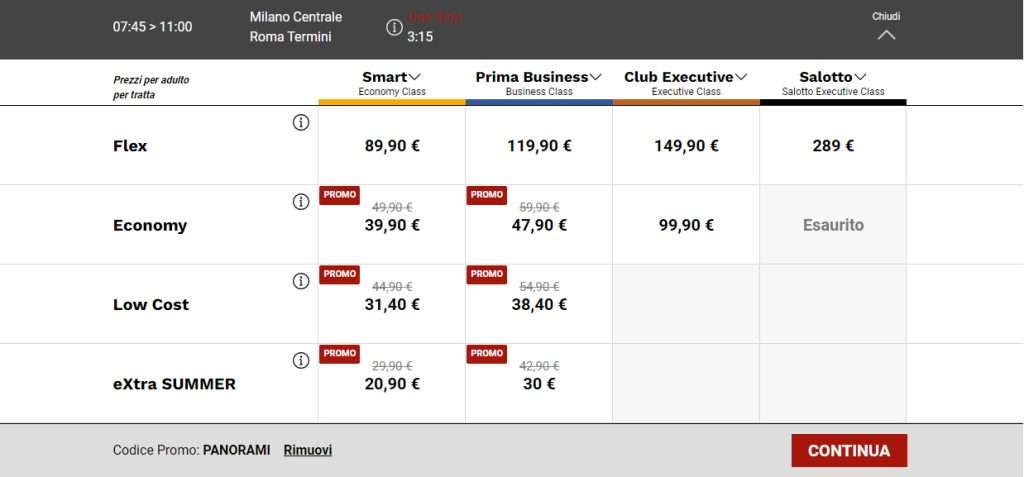Choose Club Executive Economy 99,90 € price
1024x477 pixels.
click(686, 225)
